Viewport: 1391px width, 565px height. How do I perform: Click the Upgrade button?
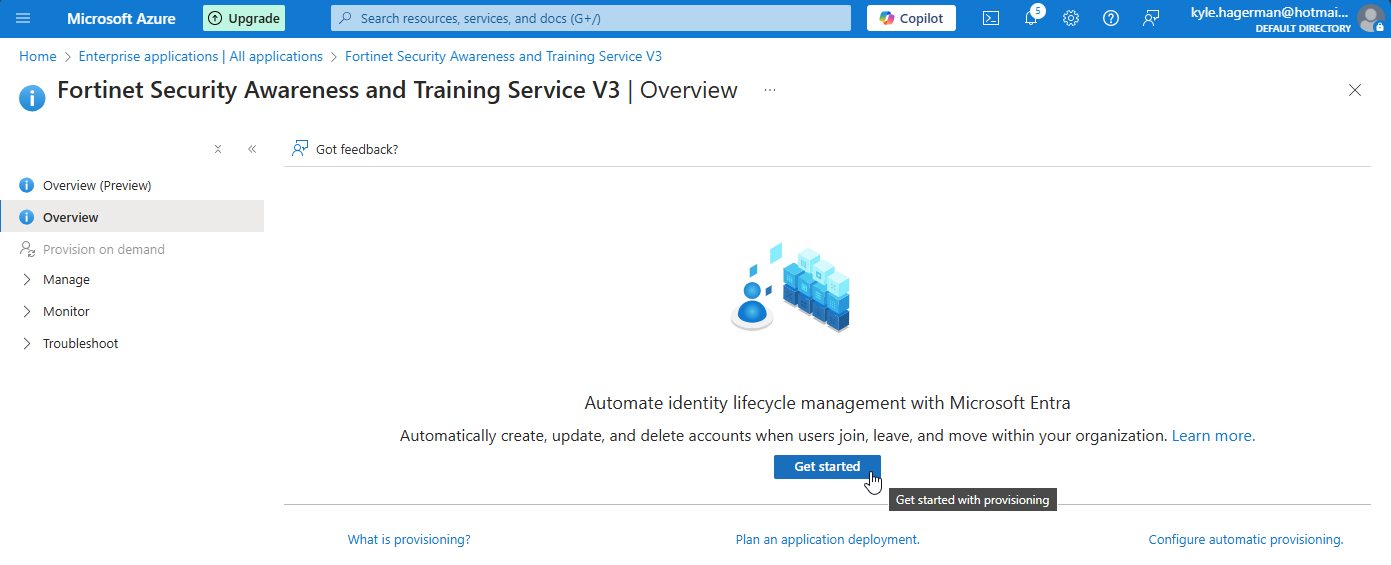click(244, 18)
